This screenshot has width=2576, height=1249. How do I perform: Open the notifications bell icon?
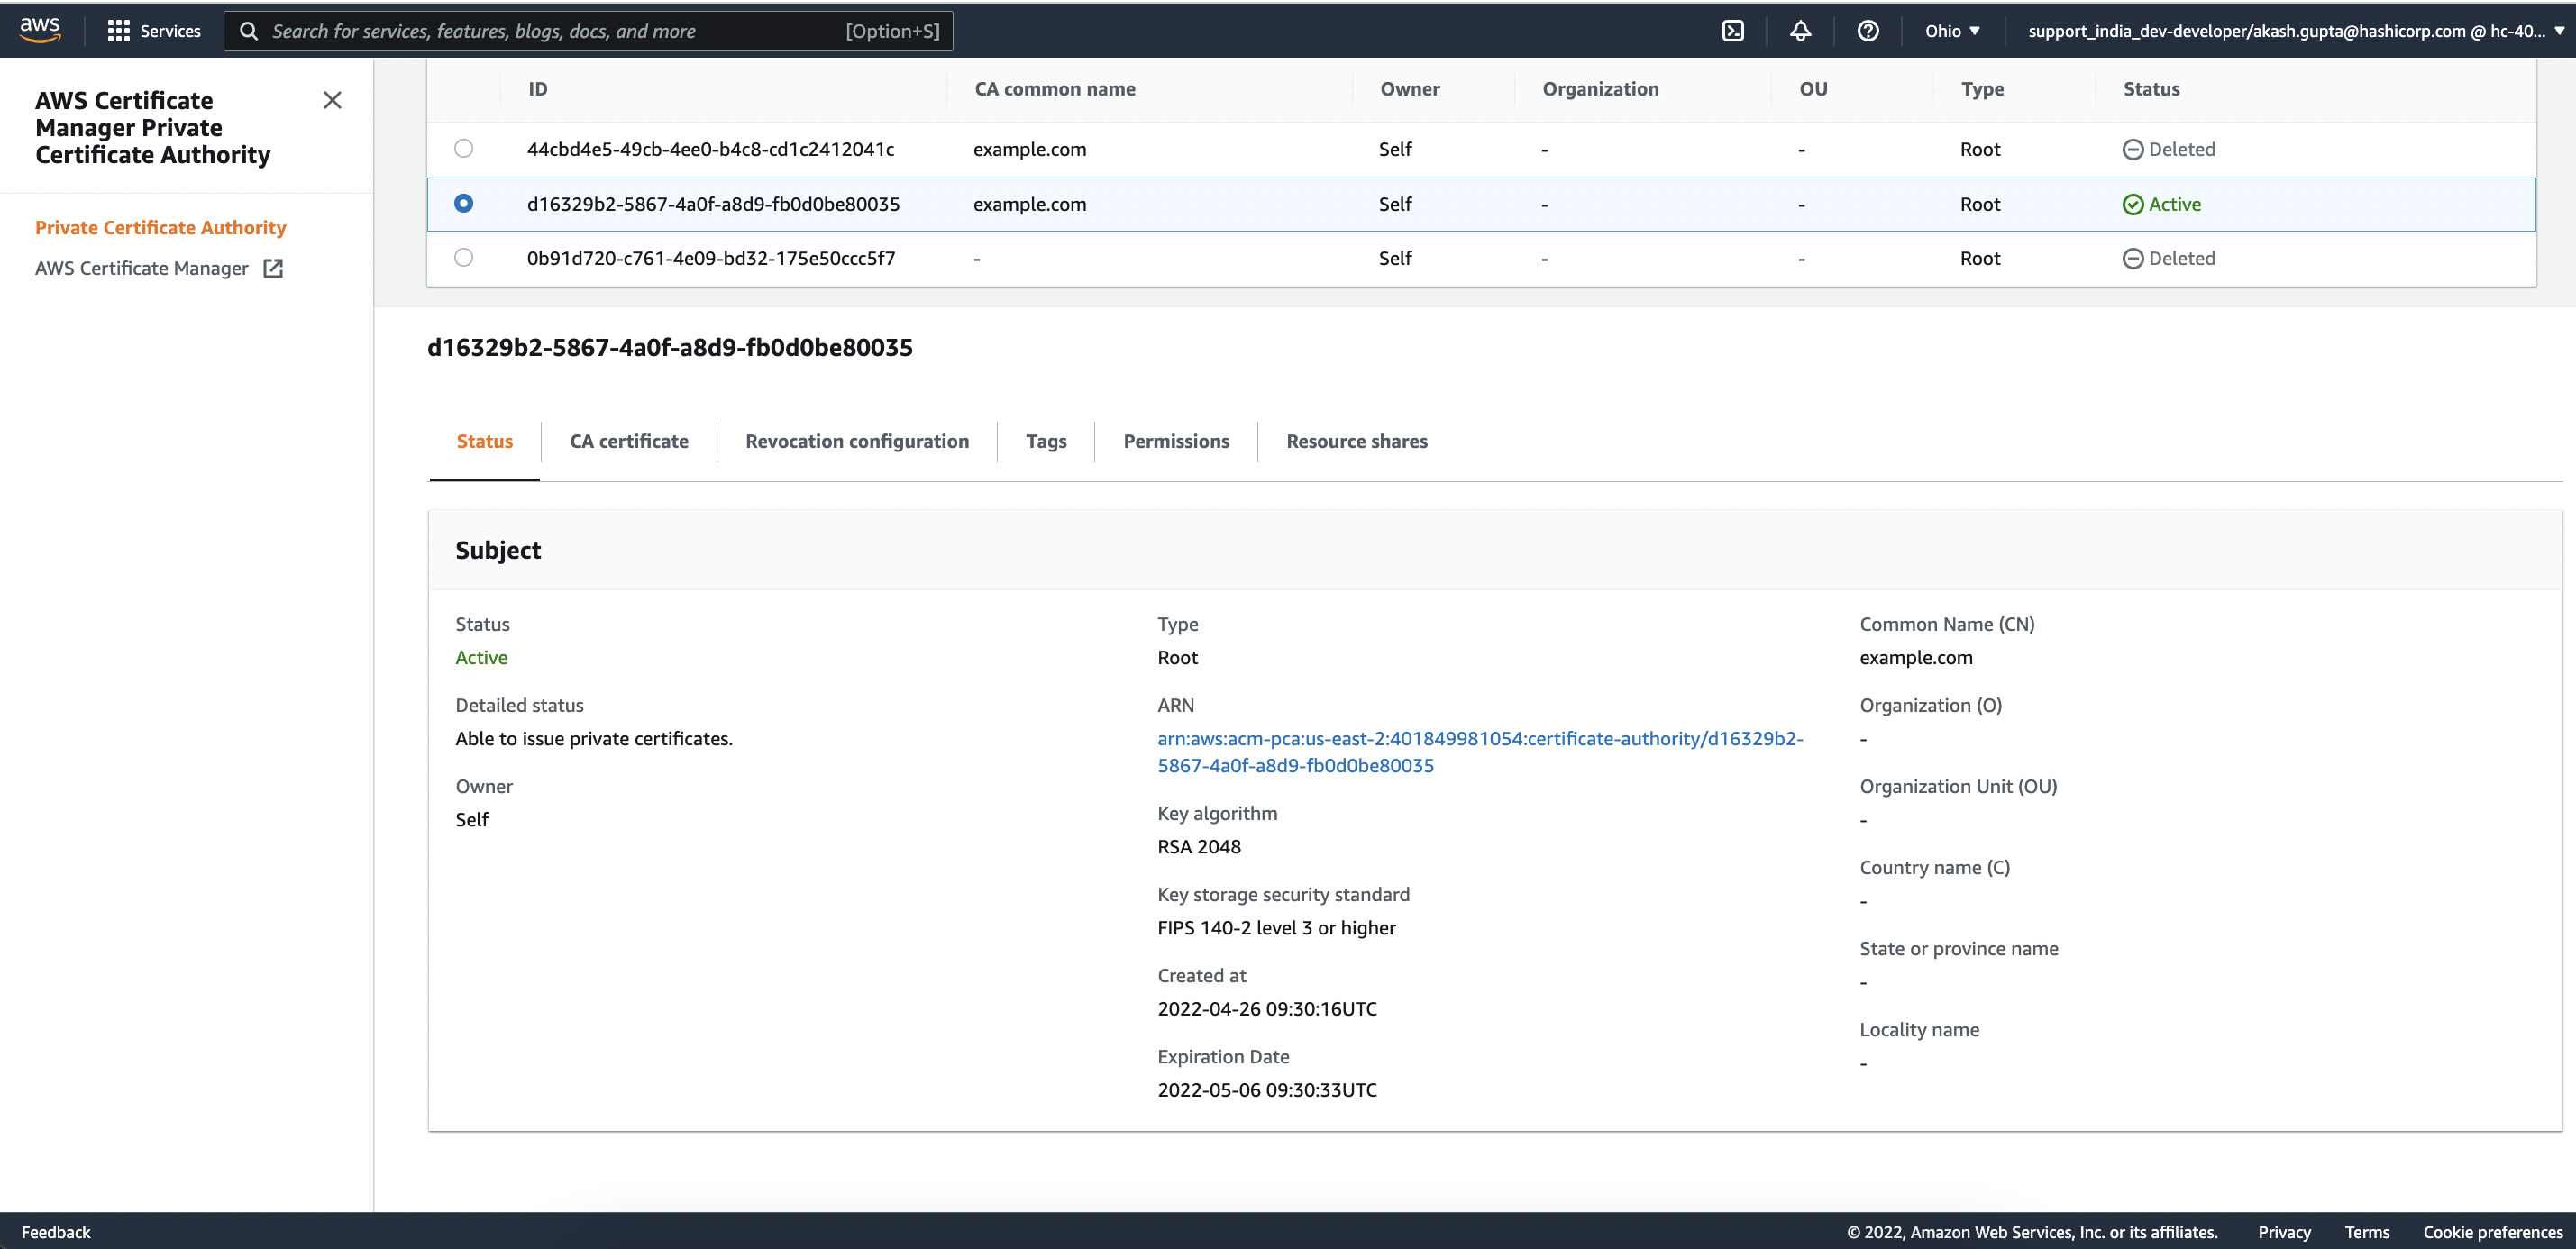(x=1800, y=31)
